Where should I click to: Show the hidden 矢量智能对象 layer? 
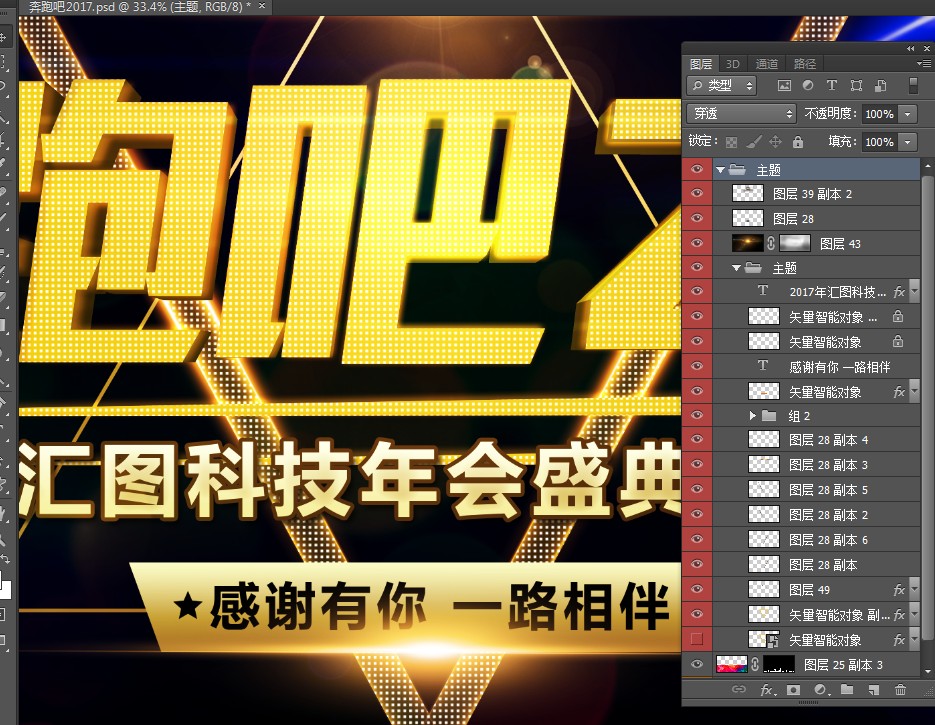click(x=696, y=639)
